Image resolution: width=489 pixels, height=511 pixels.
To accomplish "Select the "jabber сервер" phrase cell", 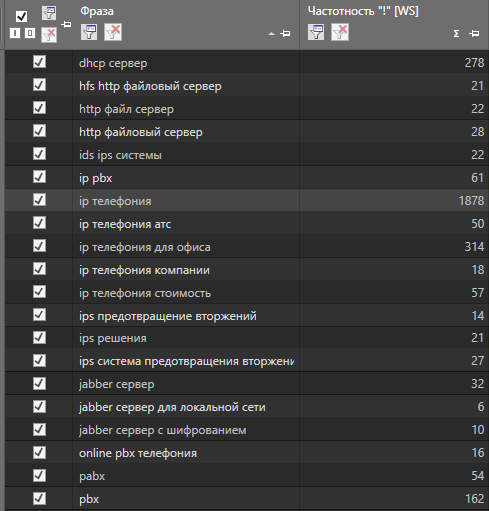I will pos(186,384).
